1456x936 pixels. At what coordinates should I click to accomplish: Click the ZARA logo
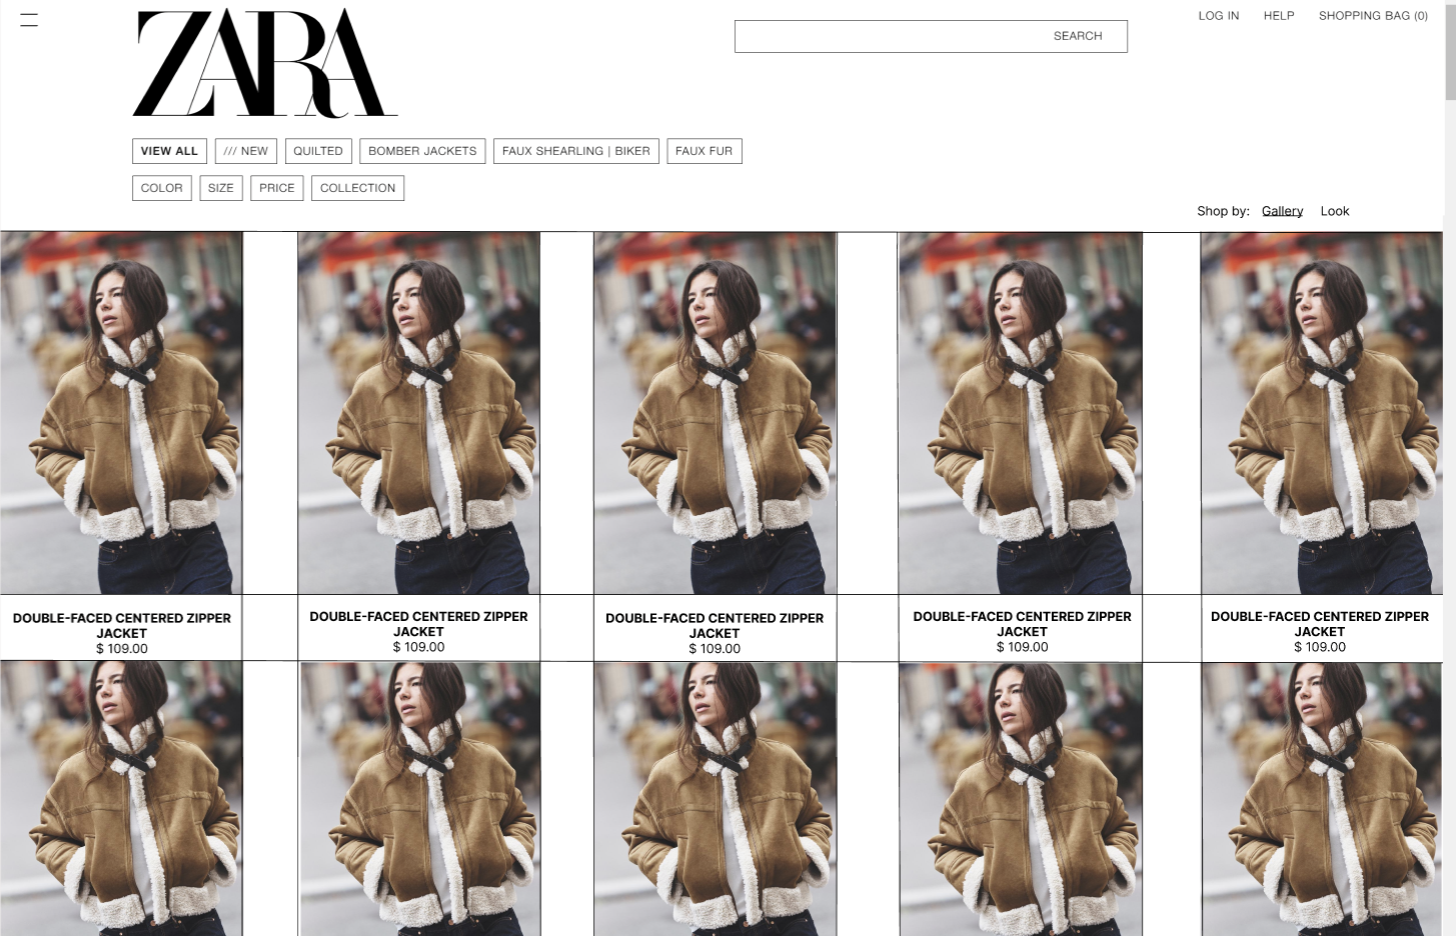click(x=265, y=63)
